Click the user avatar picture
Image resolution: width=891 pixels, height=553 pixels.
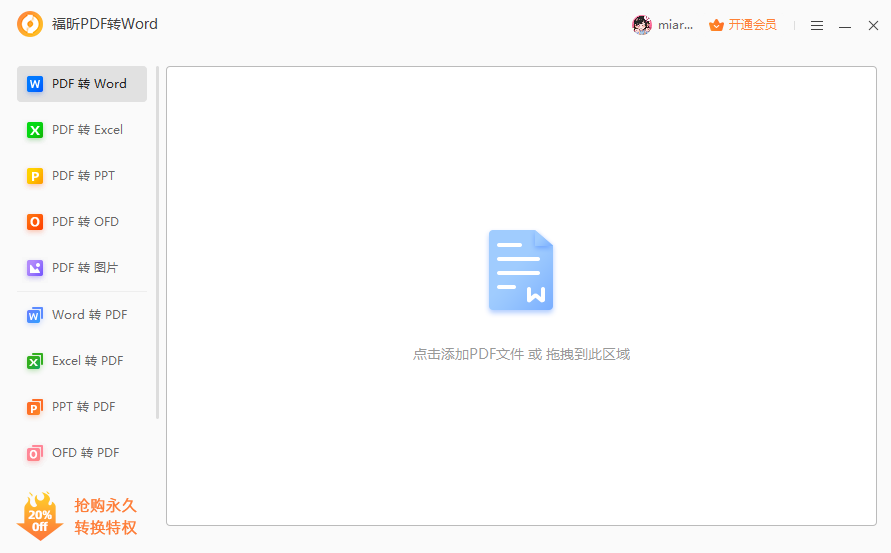point(642,25)
